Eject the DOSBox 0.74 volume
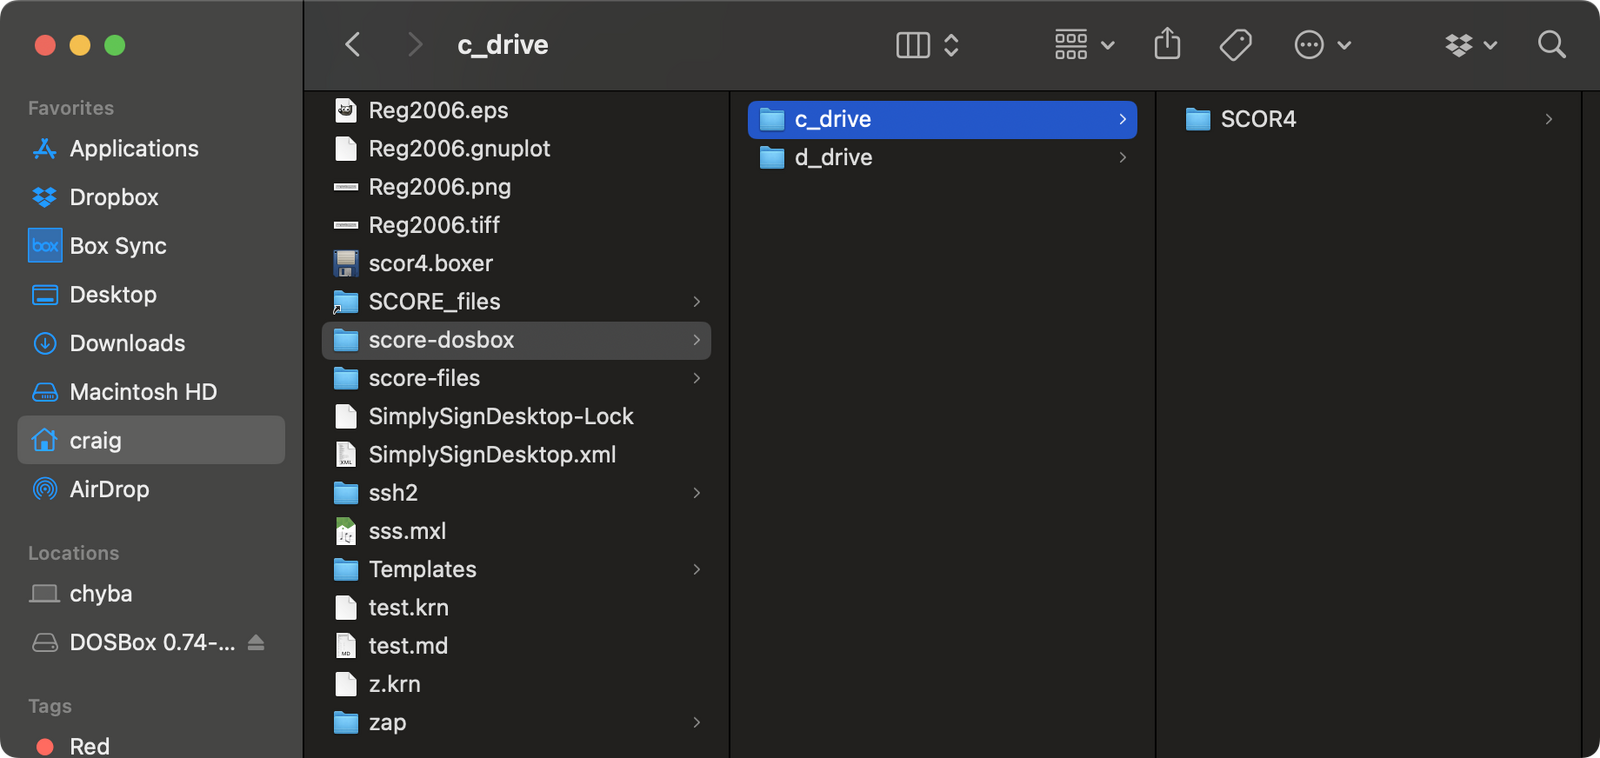The image size is (1600, 758). (x=256, y=642)
